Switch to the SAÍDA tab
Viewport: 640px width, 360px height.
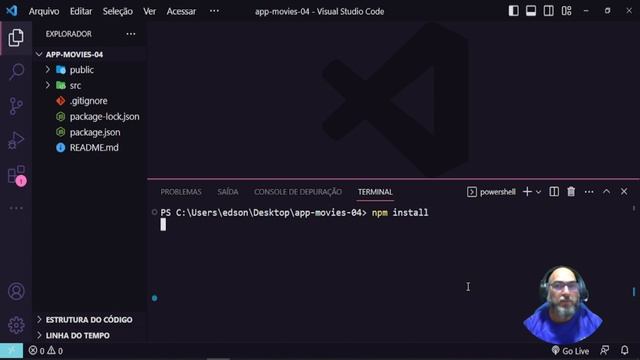[228, 192]
